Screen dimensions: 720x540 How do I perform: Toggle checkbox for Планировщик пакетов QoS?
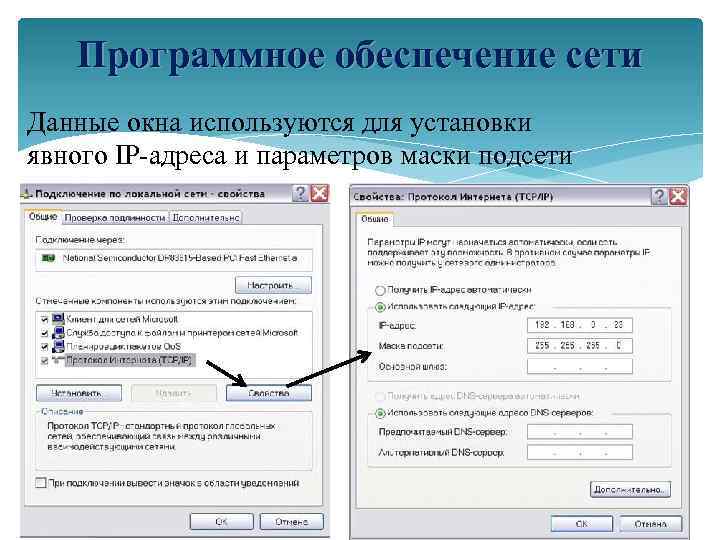point(45,347)
